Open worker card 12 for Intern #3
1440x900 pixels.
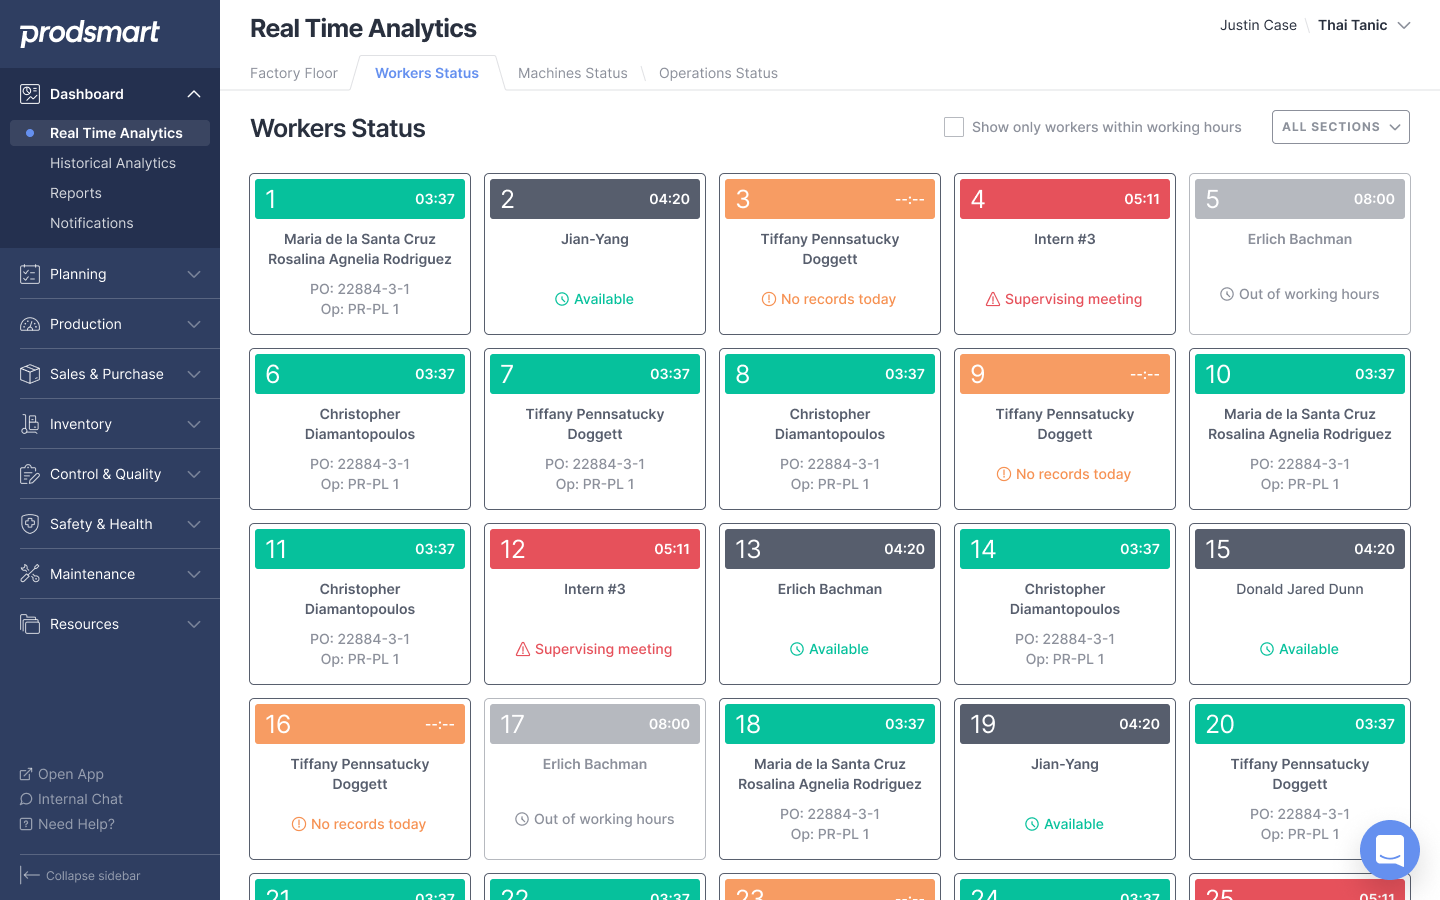pyautogui.click(x=594, y=604)
